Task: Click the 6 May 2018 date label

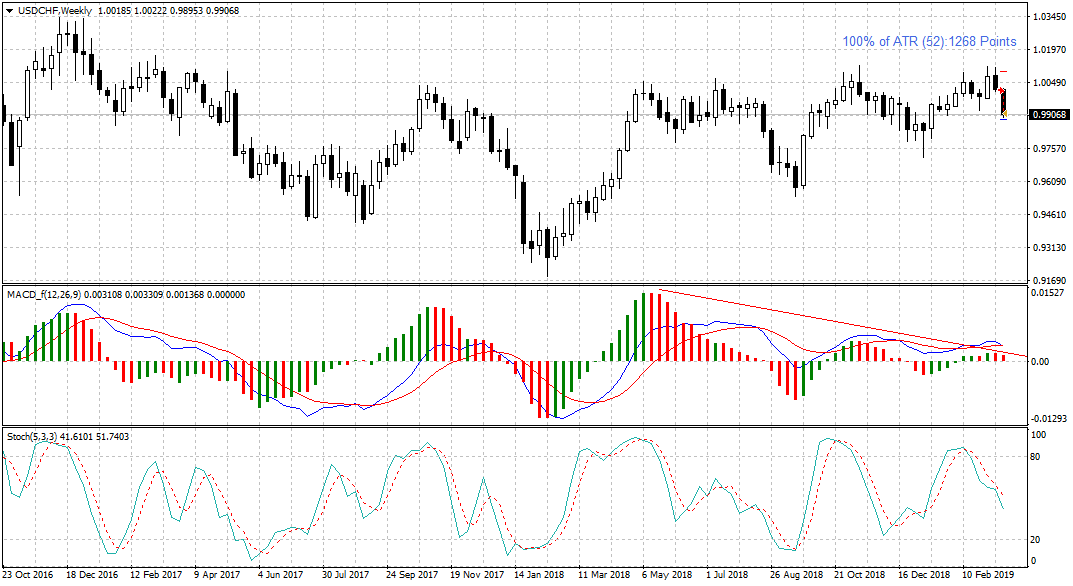Action: pyautogui.click(x=667, y=574)
